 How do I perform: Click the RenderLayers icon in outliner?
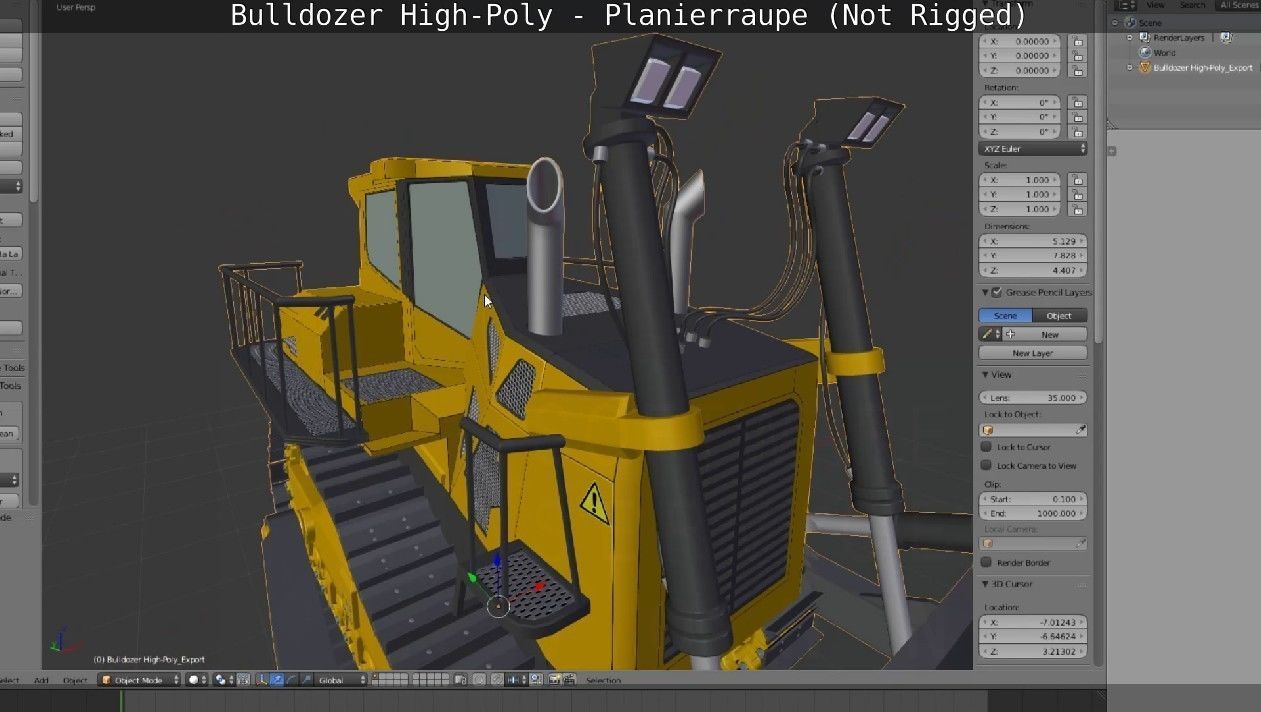[x=1145, y=37]
